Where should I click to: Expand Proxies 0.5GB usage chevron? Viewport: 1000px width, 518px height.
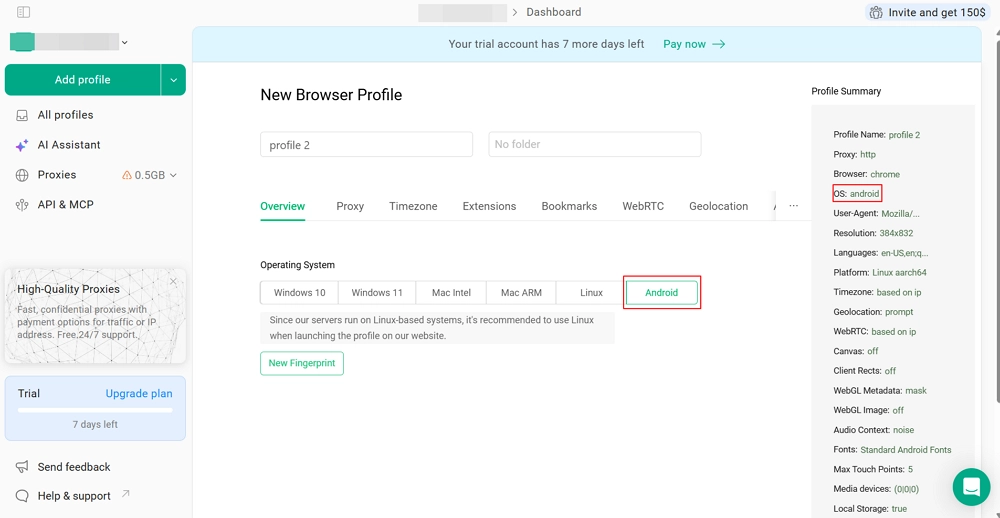[x=173, y=175]
